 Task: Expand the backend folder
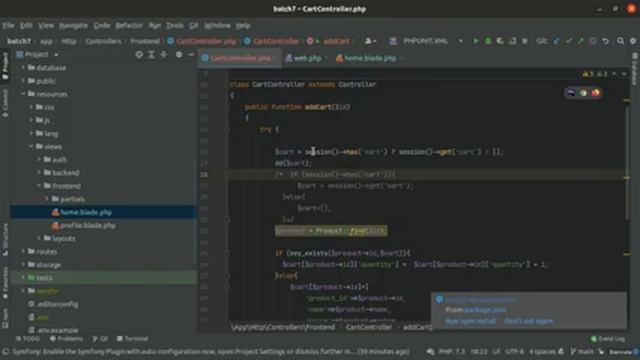click(40, 173)
